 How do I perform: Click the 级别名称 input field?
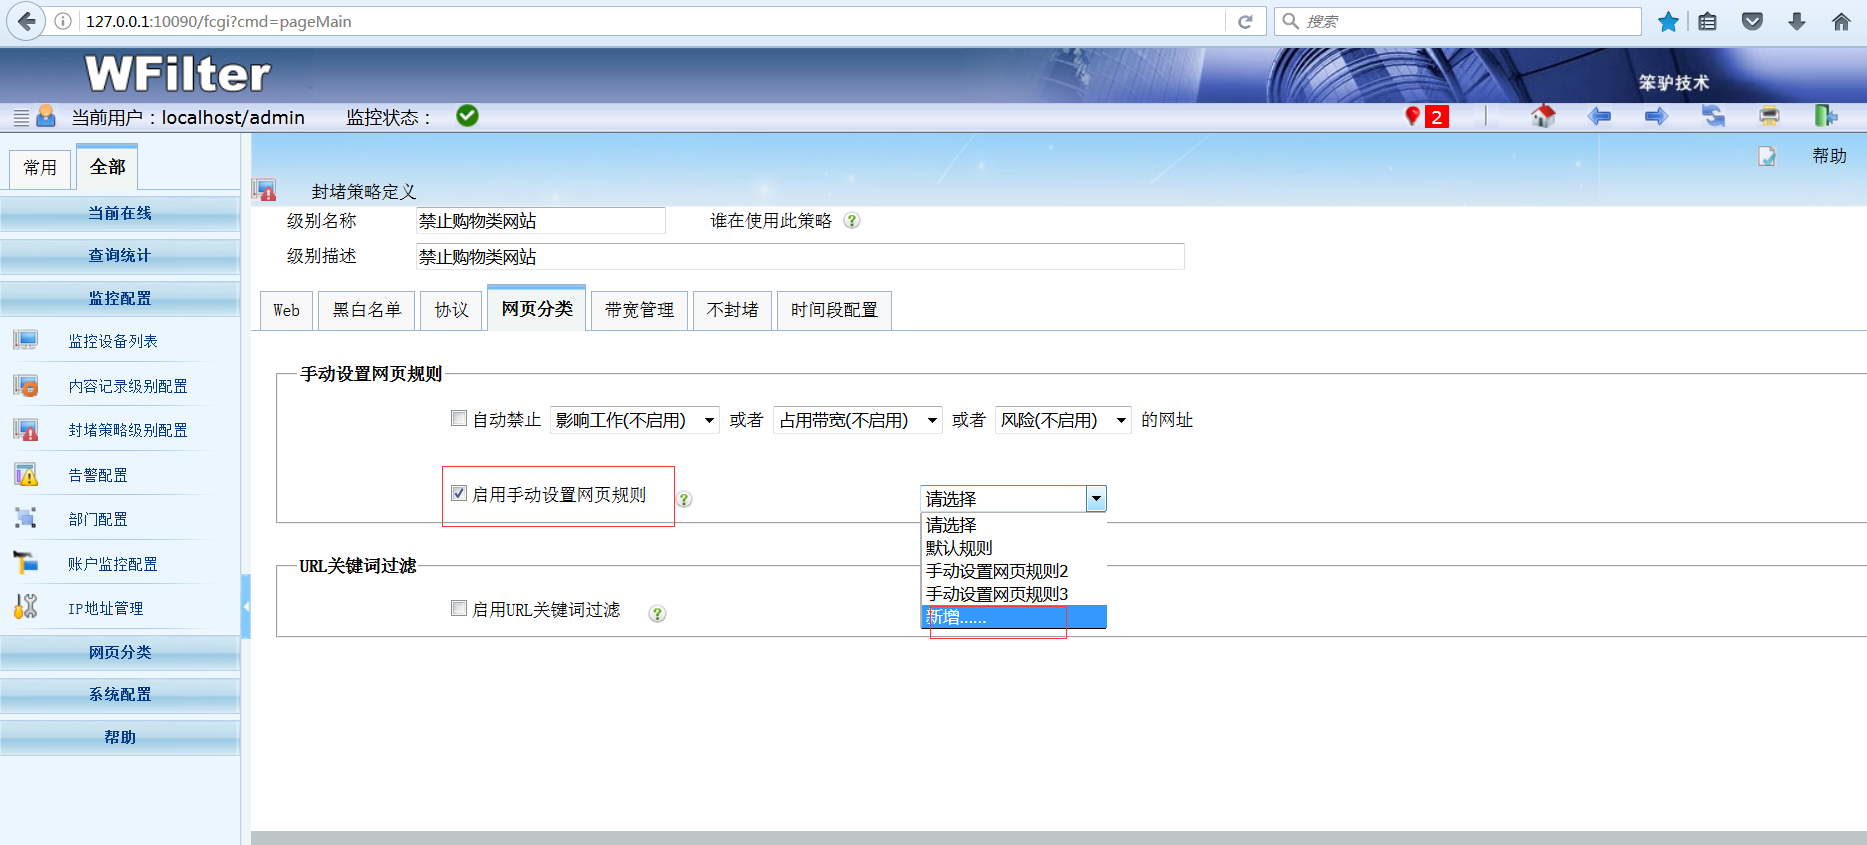[x=540, y=221]
